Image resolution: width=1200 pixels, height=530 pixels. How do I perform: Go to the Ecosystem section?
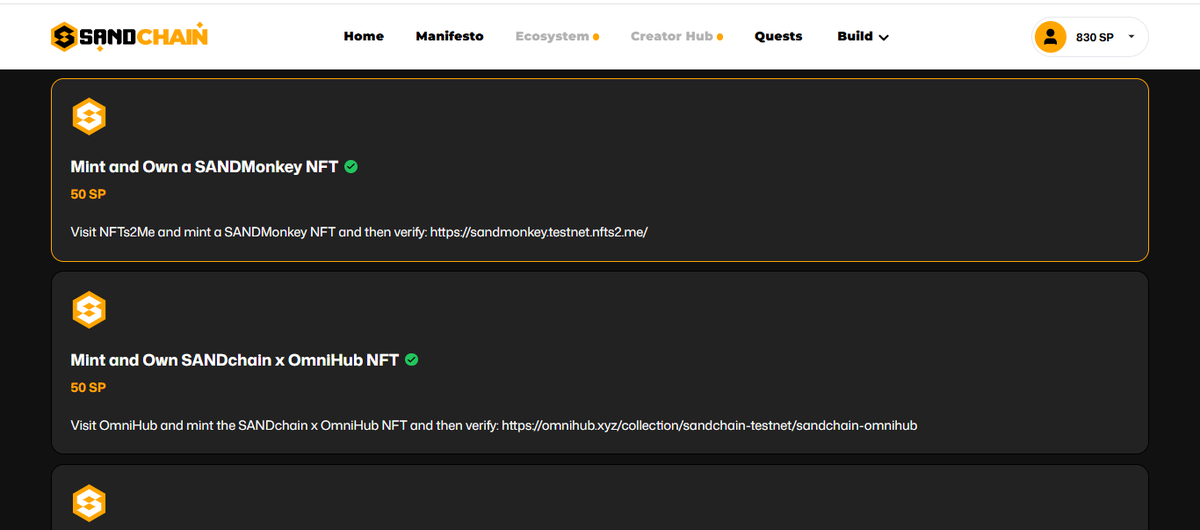[552, 36]
